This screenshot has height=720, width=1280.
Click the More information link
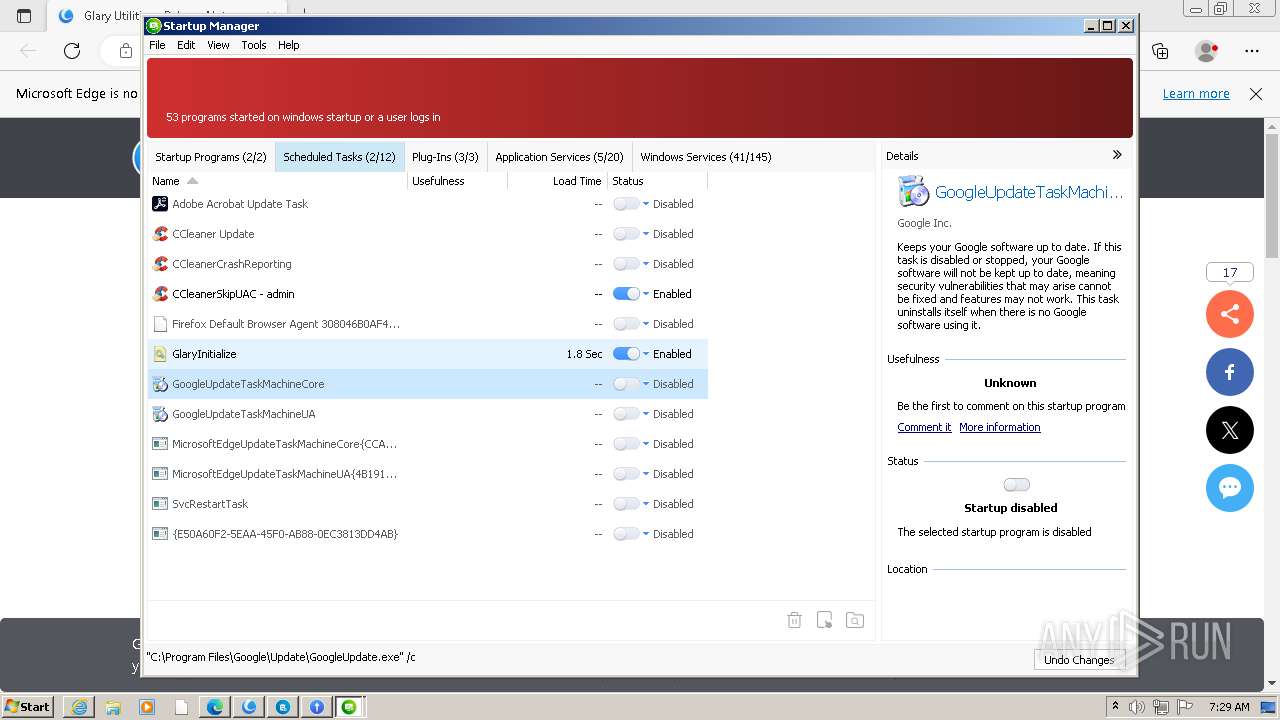(x=1000, y=427)
